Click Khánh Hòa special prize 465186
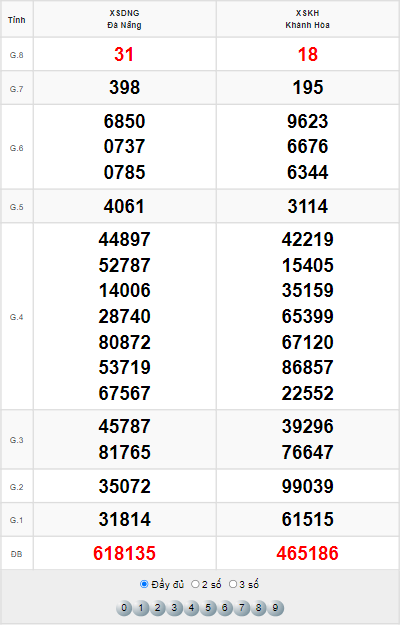This screenshot has width=400, height=627. click(x=307, y=553)
